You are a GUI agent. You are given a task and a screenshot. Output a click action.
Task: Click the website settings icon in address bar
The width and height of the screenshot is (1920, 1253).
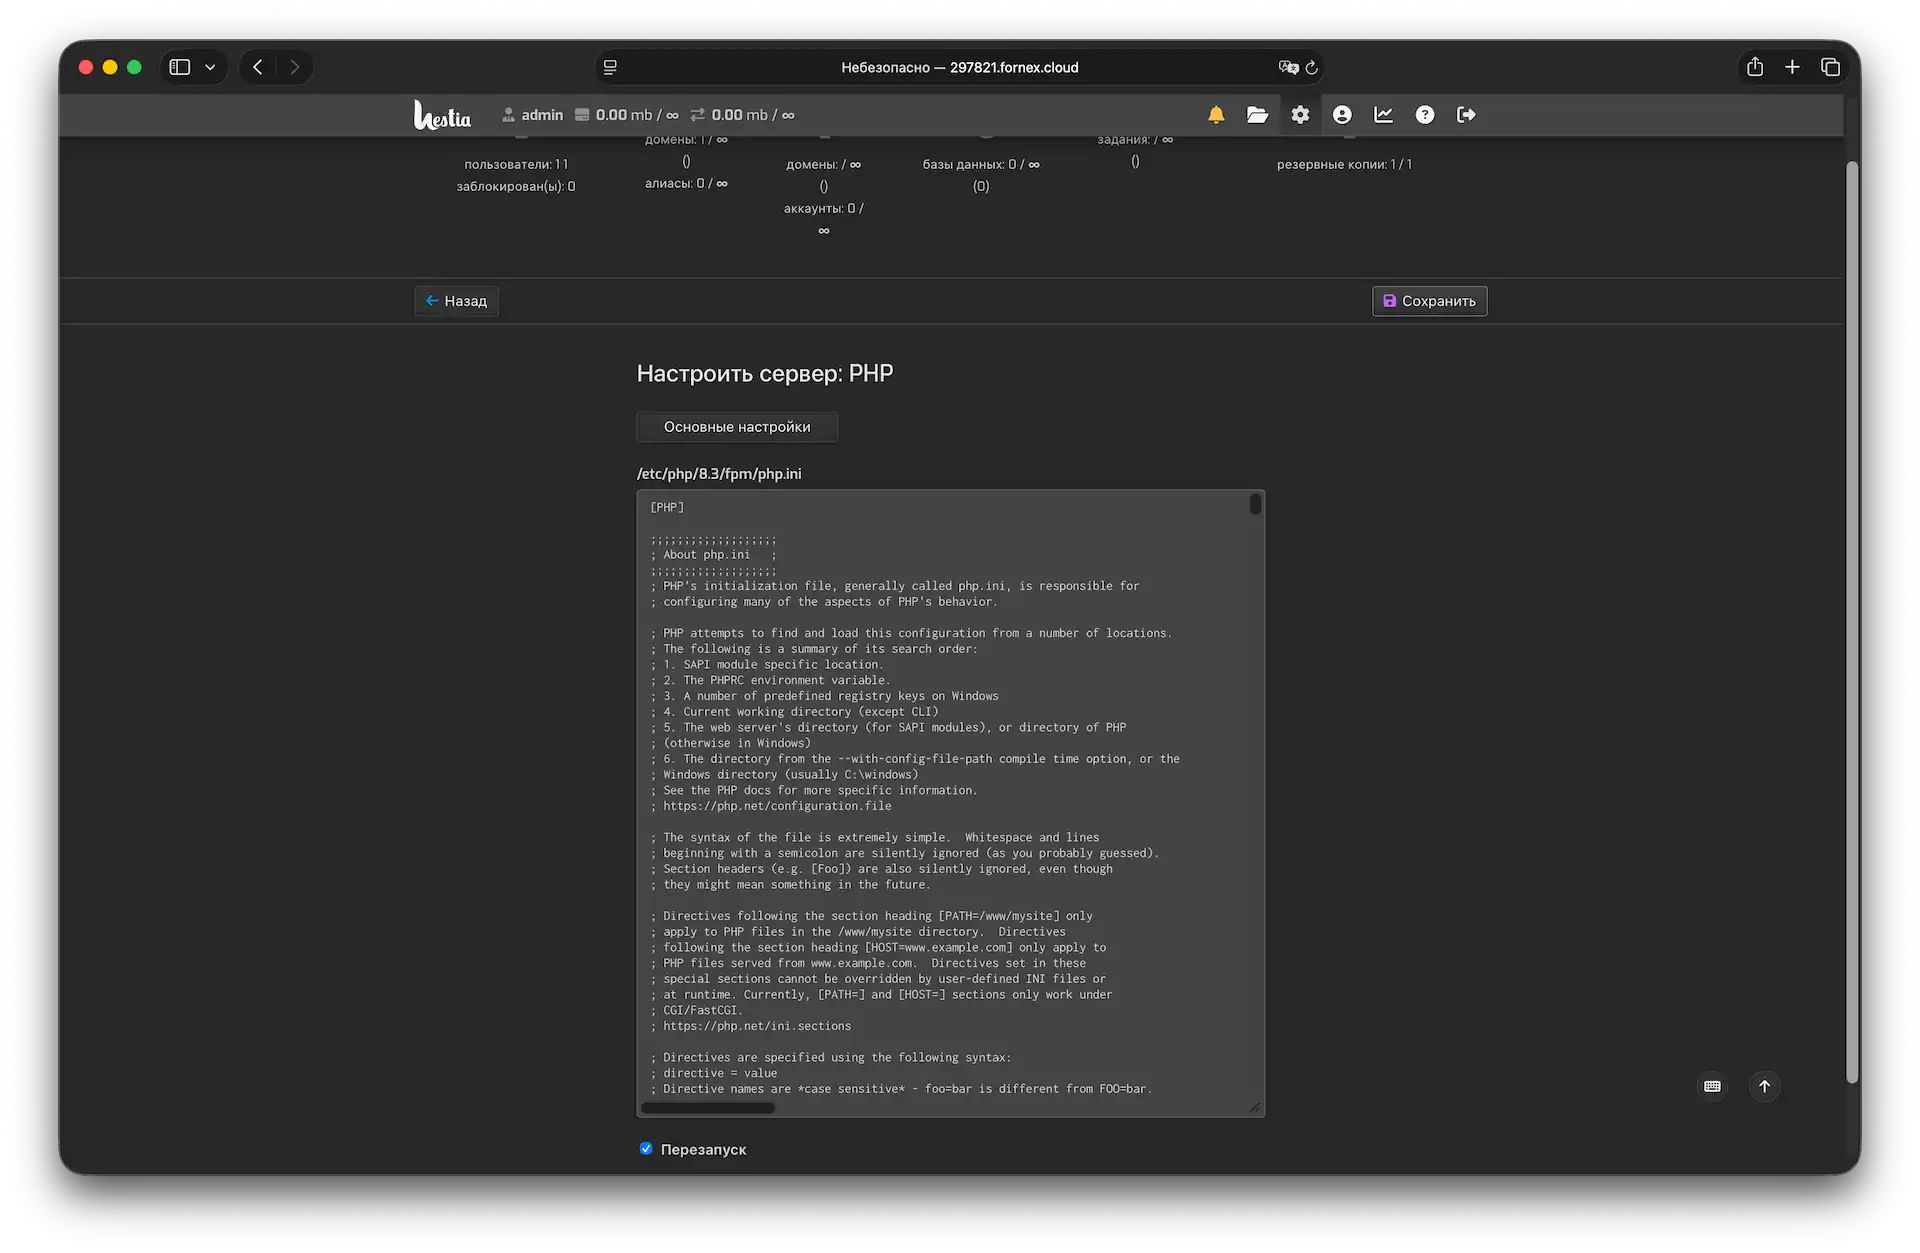point(610,67)
